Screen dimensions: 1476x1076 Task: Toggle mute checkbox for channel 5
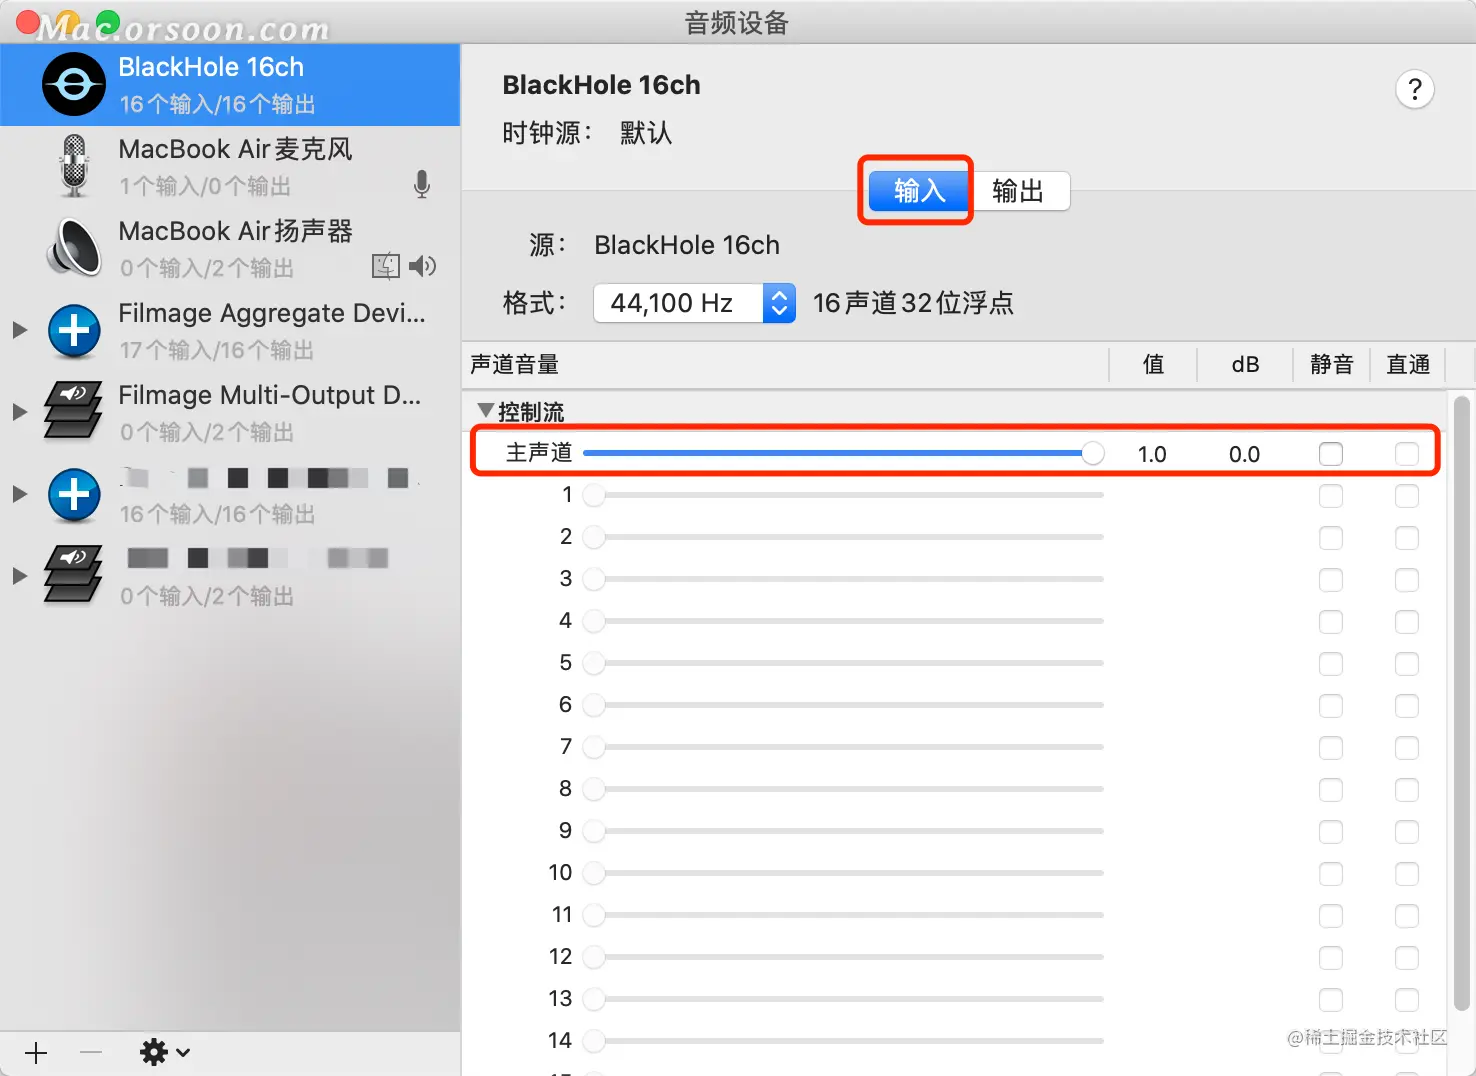pyautogui.click(x=1331, y=664)
